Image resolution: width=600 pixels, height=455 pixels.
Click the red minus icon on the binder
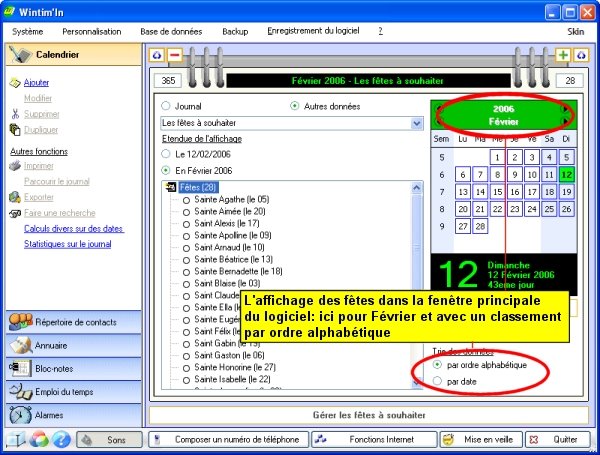pos(174,55)
